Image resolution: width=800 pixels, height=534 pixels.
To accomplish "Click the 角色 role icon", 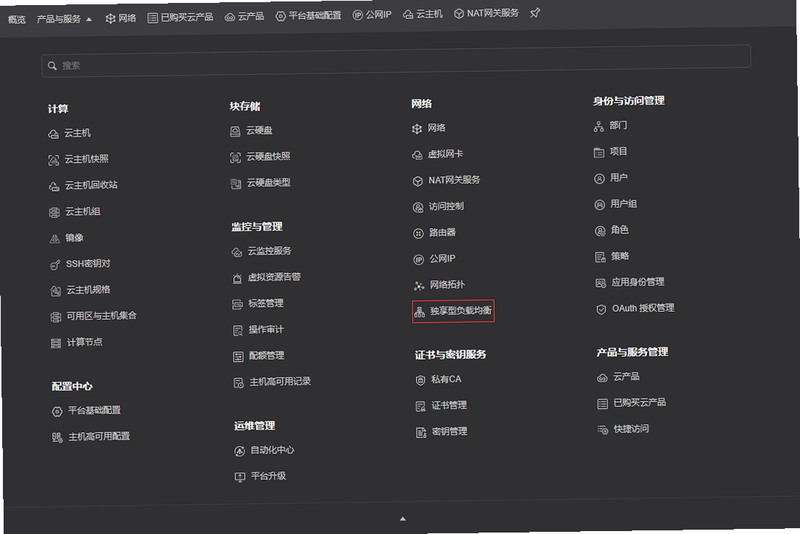I will pyautogui.click(x=600, y=231).
